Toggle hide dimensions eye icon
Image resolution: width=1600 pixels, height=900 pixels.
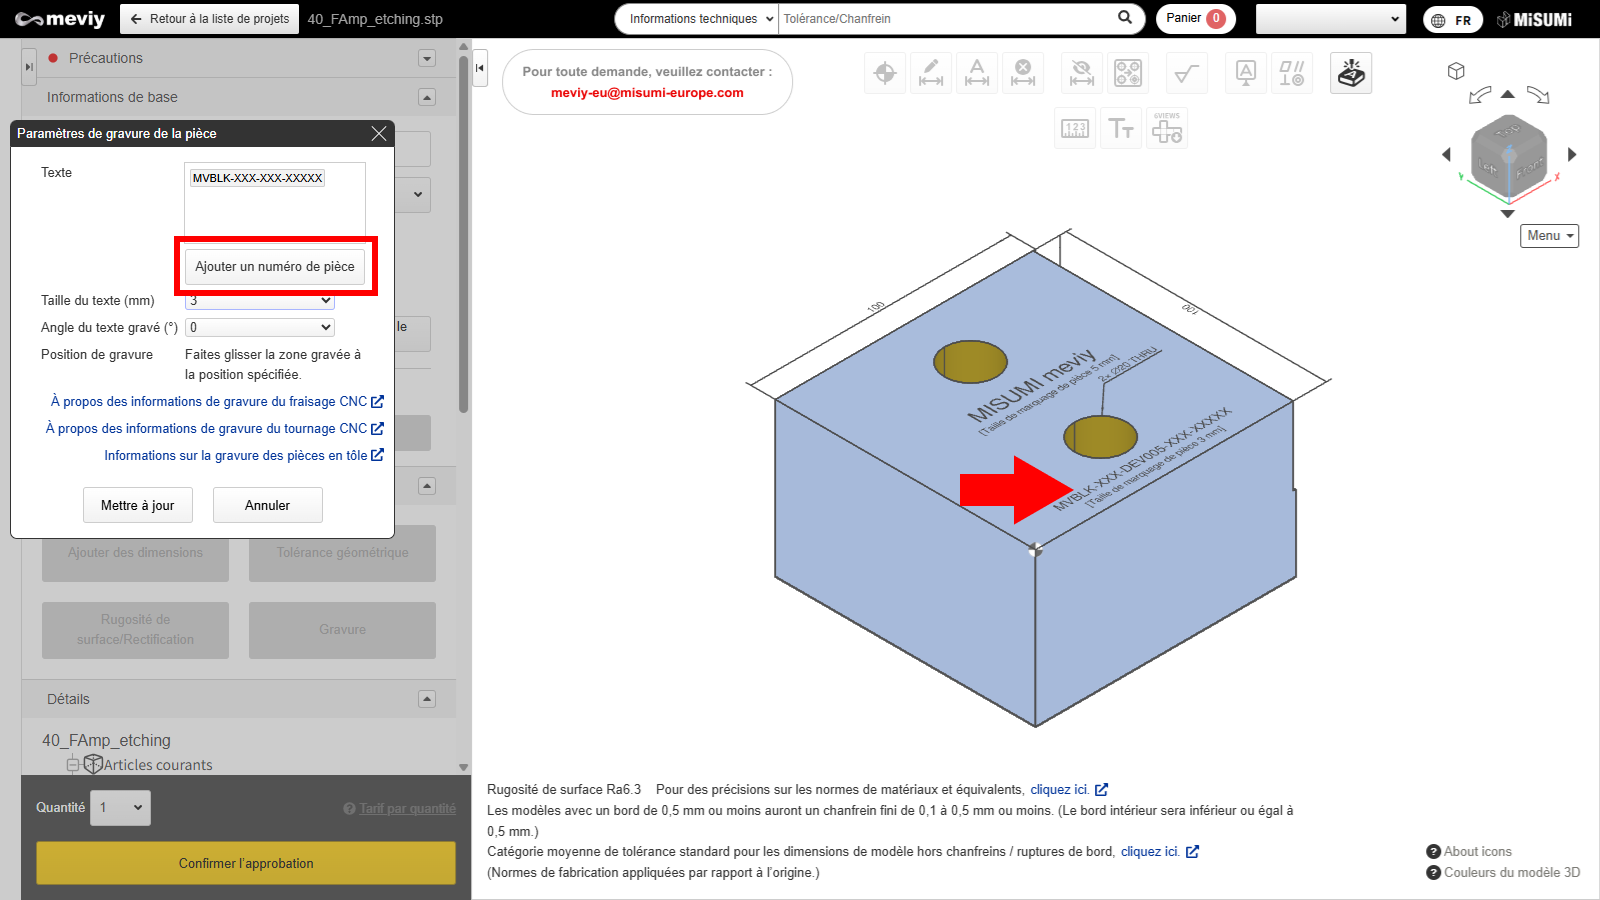[x=1081, y=73]
